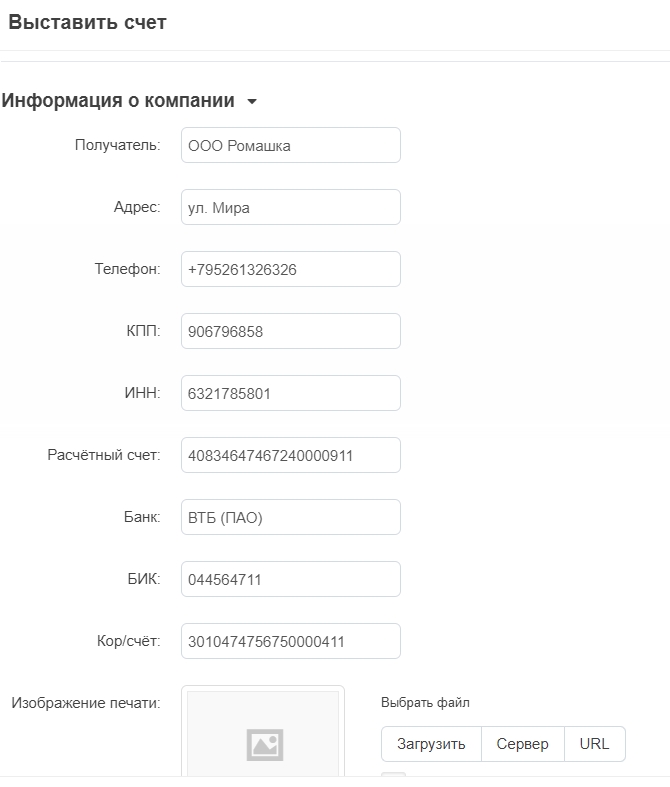The image size is (670, 787).
Task: Click the Получатель field with ООО Ромашка
Action: [x=291, y=145]
